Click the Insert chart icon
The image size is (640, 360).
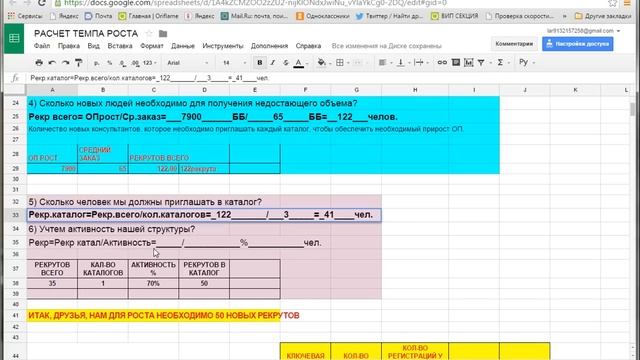(469, 62)
